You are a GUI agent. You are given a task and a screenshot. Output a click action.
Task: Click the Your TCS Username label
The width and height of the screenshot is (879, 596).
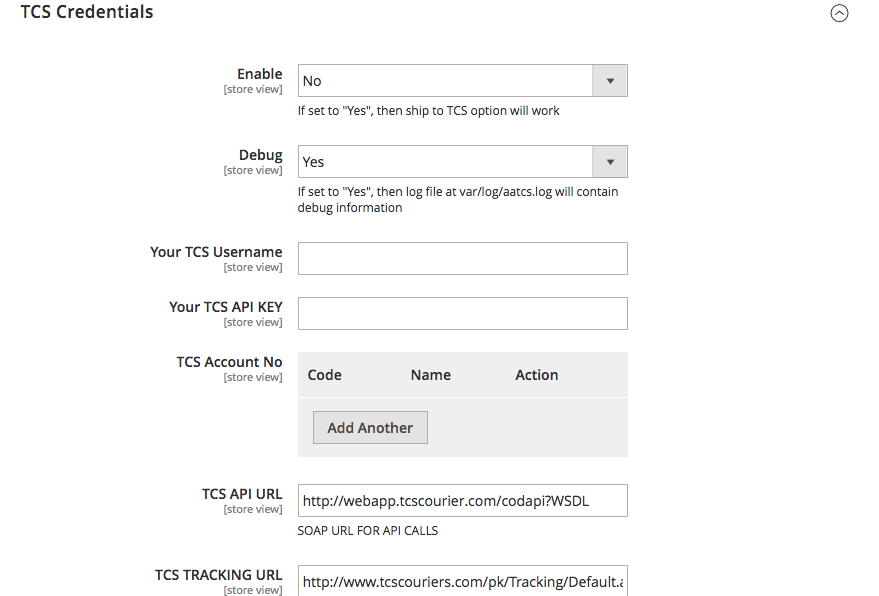[x=216, y=252]
